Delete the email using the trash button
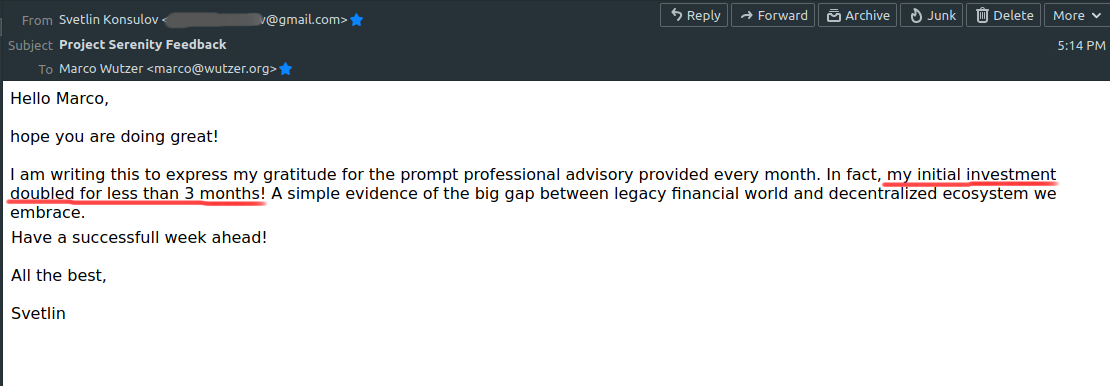The width and height of the screenshot is (1110, 386). [x=1005, y=15]
